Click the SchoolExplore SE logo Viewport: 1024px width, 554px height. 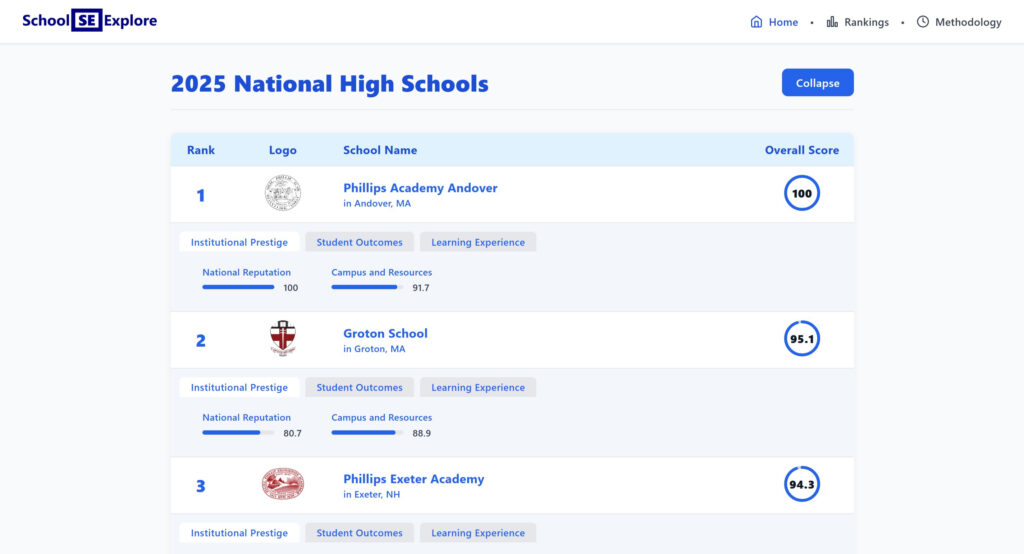click(x=87, y=21)
